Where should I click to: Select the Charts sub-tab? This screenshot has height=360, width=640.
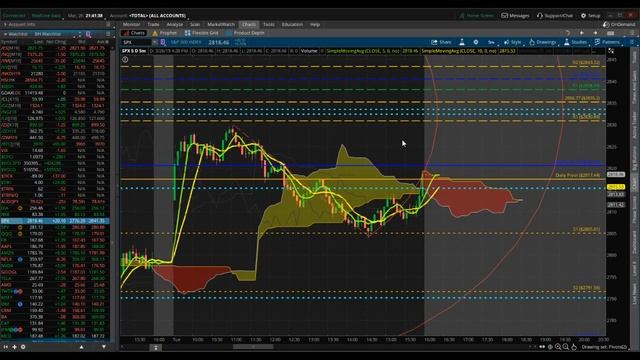134,33
